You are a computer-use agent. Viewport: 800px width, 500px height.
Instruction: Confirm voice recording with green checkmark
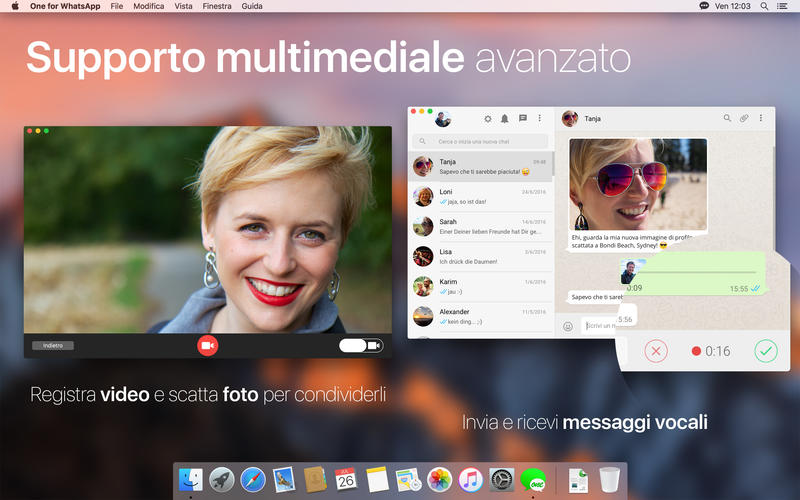click(x=766, y=351)
